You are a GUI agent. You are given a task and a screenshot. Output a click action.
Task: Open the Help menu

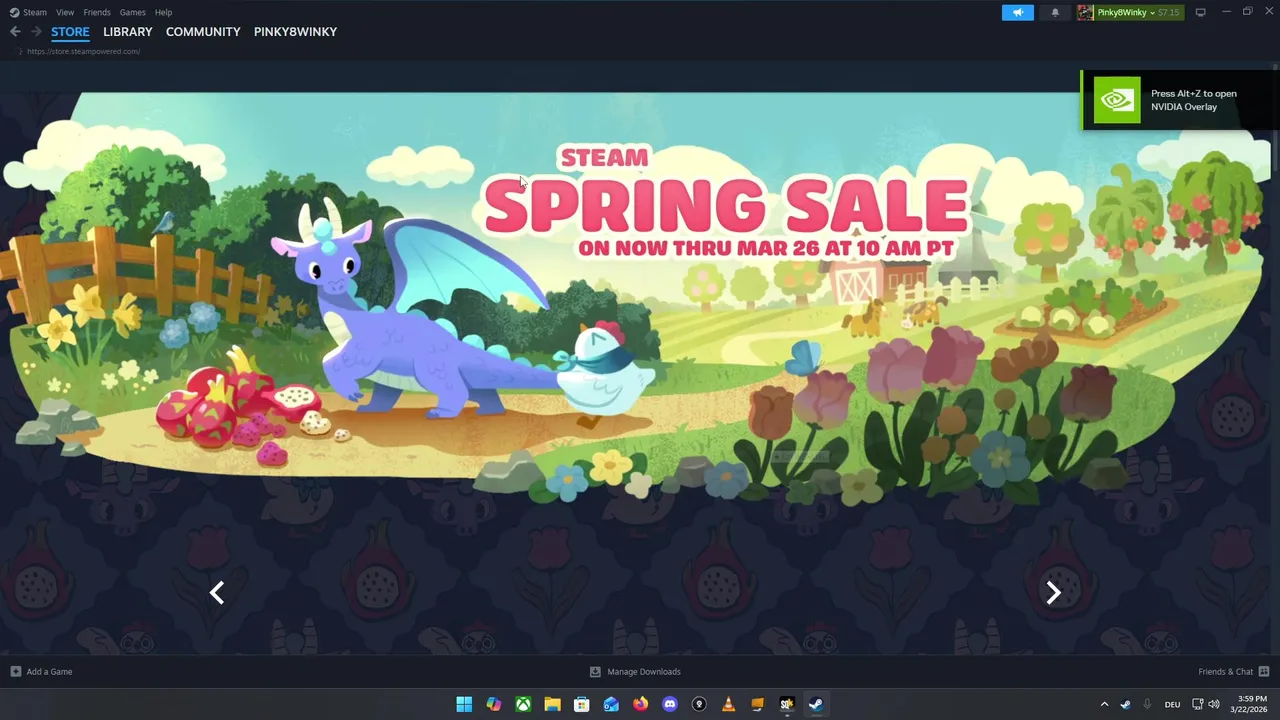(164, 12)
